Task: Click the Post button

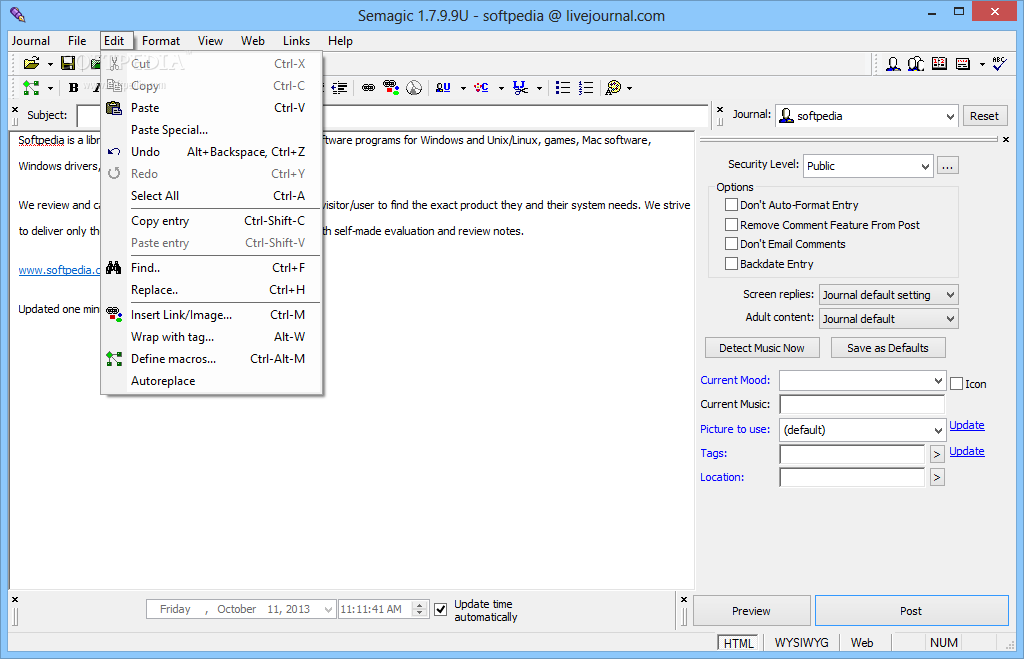Action: click(x=911, y=611)
